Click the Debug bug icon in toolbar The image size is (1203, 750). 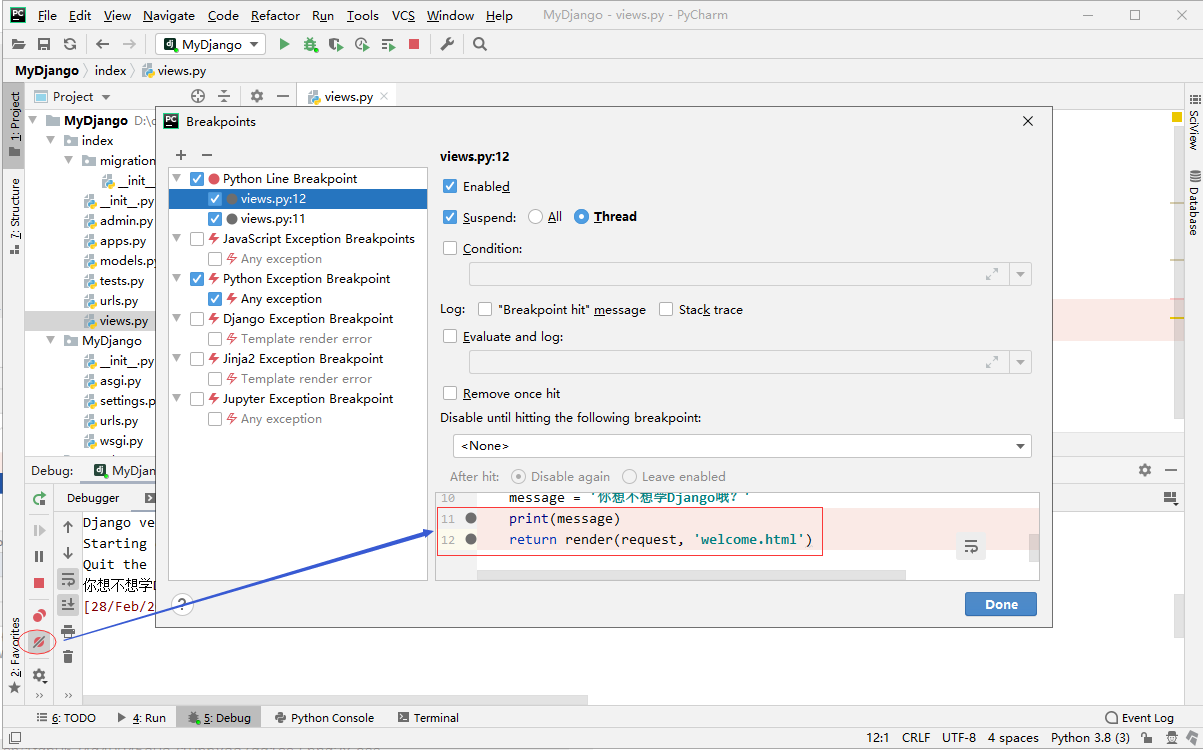(310, 44)
